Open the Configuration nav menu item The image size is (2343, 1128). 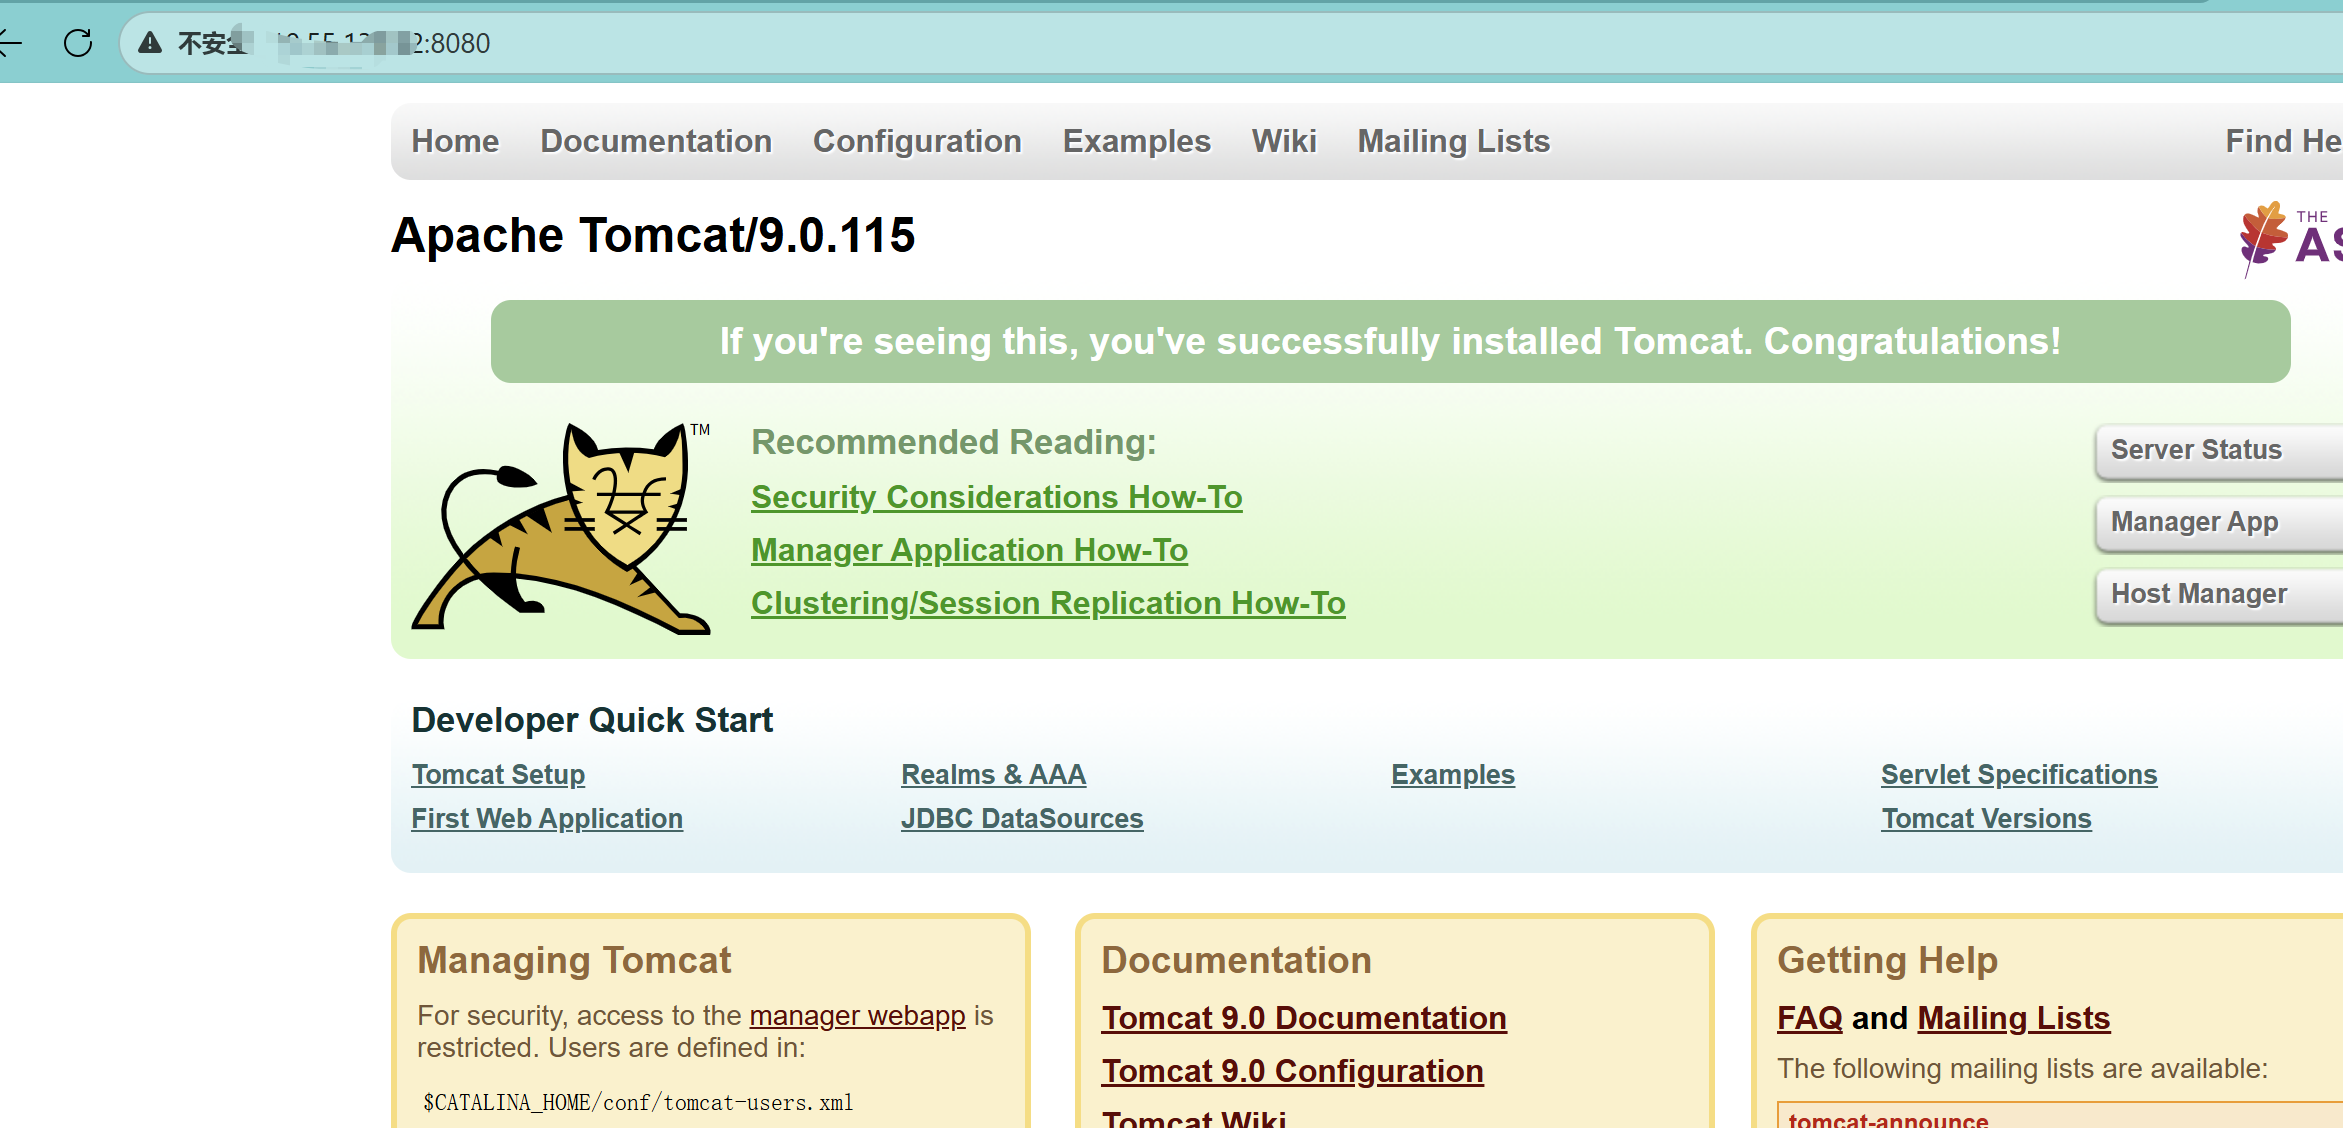(x=917, y=141)
